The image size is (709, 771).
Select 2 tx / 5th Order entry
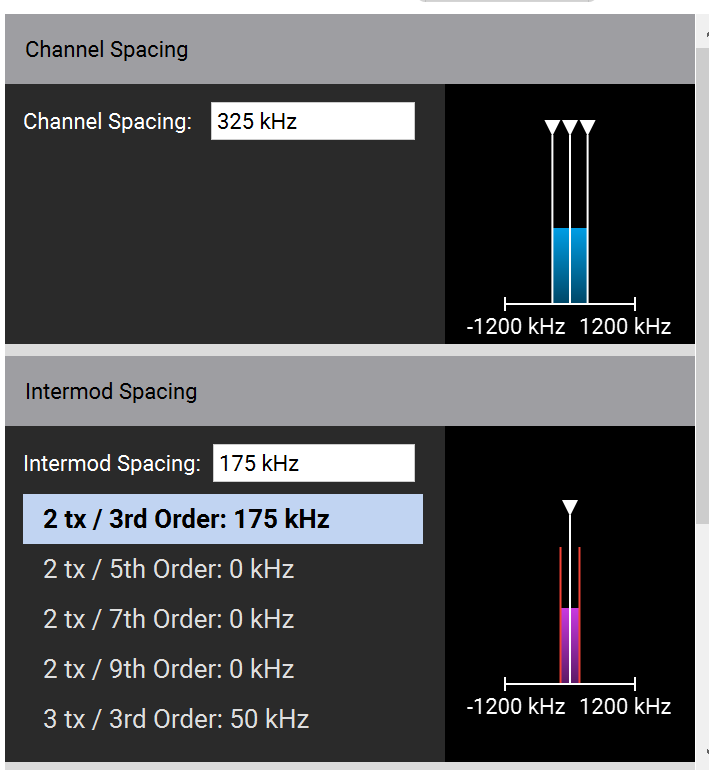tap(168, 570)
